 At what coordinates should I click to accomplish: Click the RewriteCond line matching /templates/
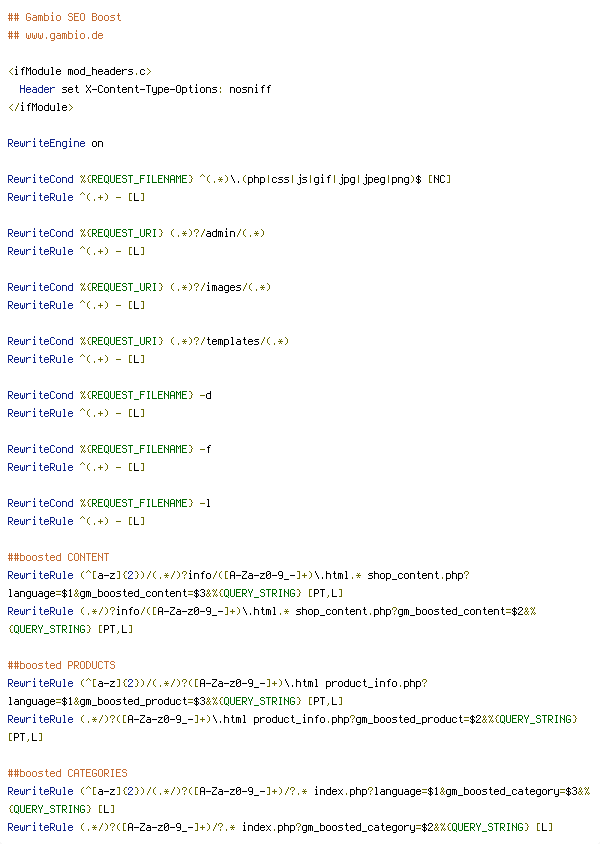point(148,341)
